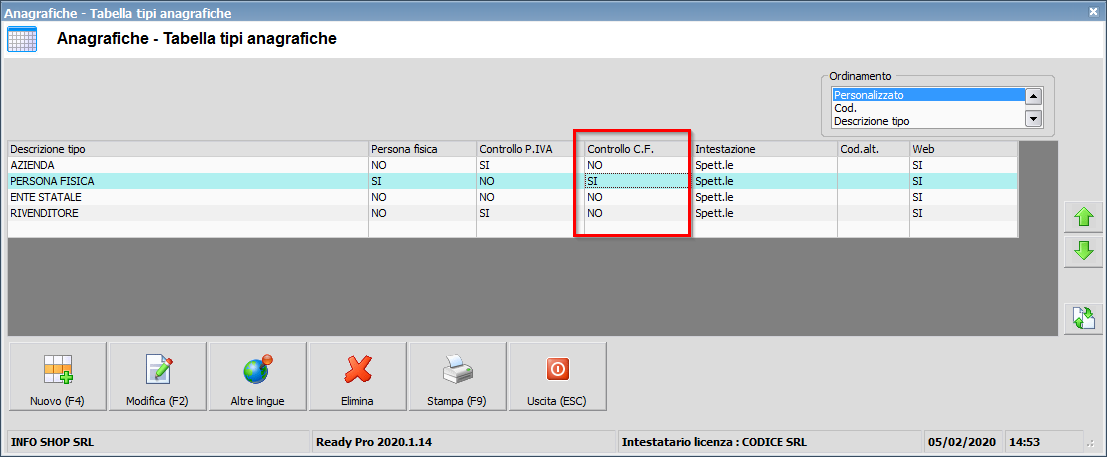Click the table grid icon in header
Screen dimensions: 1107x457
point(22,39)
